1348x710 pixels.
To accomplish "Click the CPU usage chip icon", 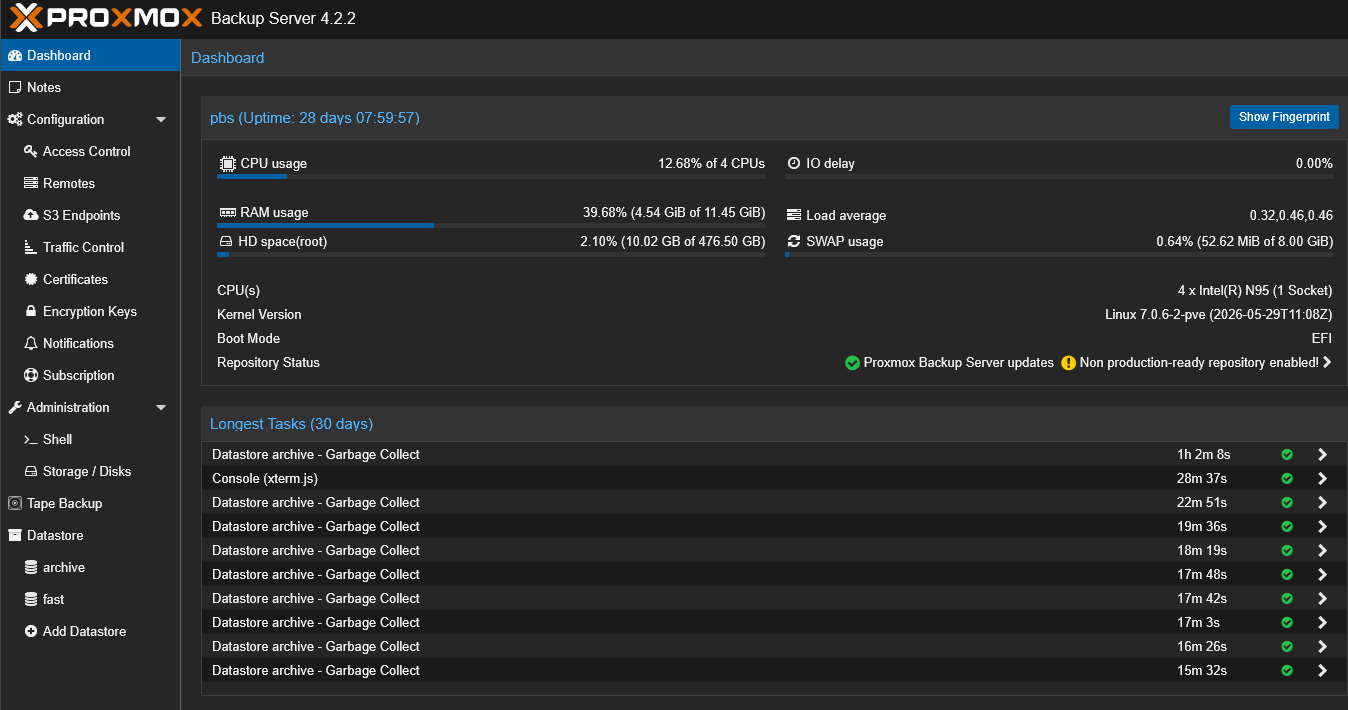I will coord(227,163).
